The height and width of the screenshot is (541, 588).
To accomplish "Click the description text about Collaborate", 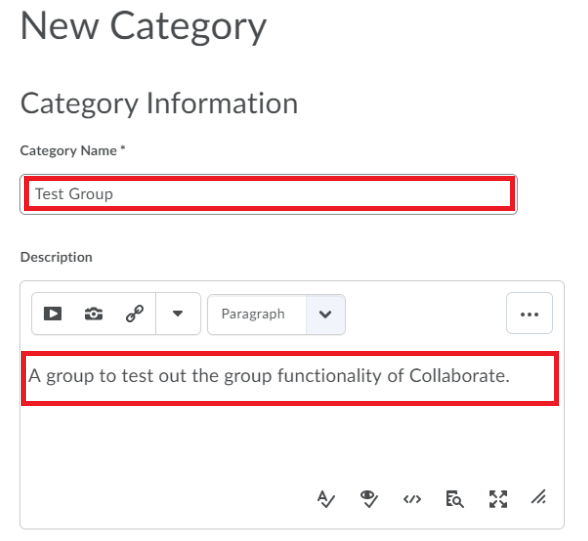I will point(269,376).
